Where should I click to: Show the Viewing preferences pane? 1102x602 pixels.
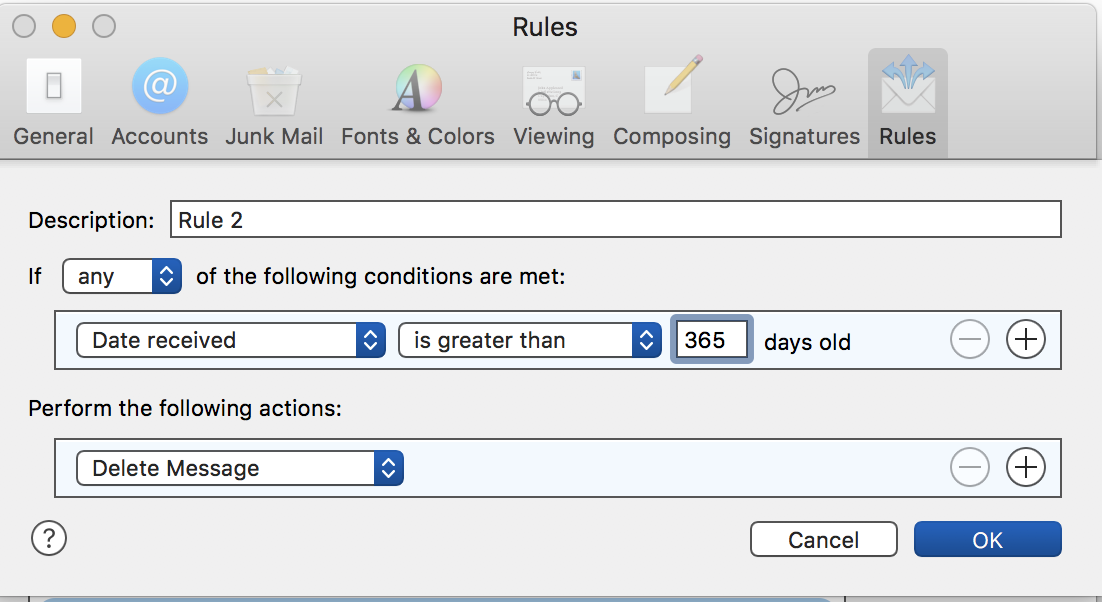[x=554, y=105]
